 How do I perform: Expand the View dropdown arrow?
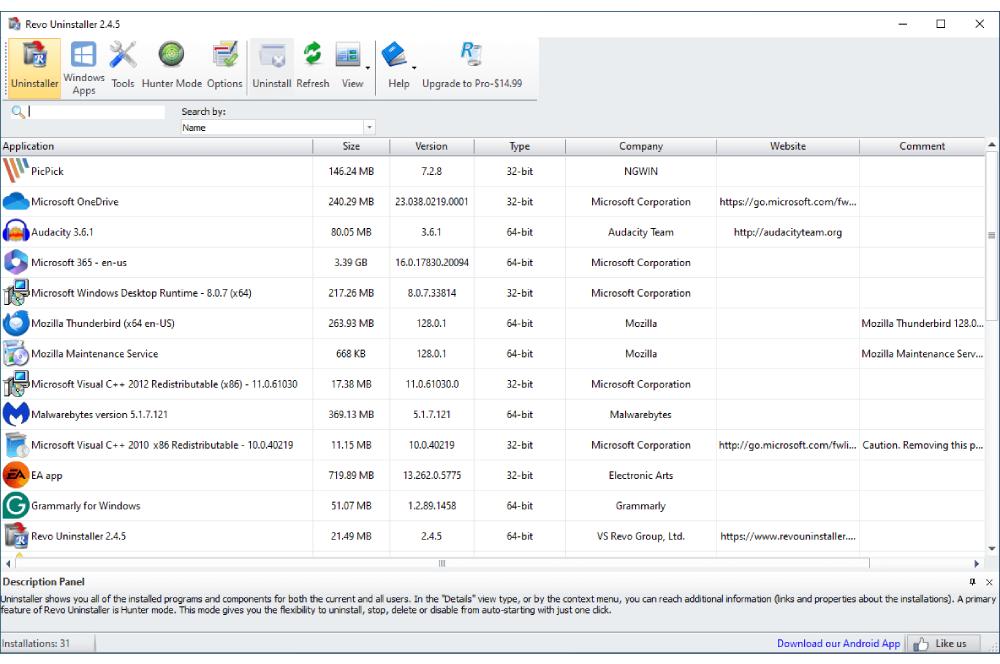tap(368, 68)
